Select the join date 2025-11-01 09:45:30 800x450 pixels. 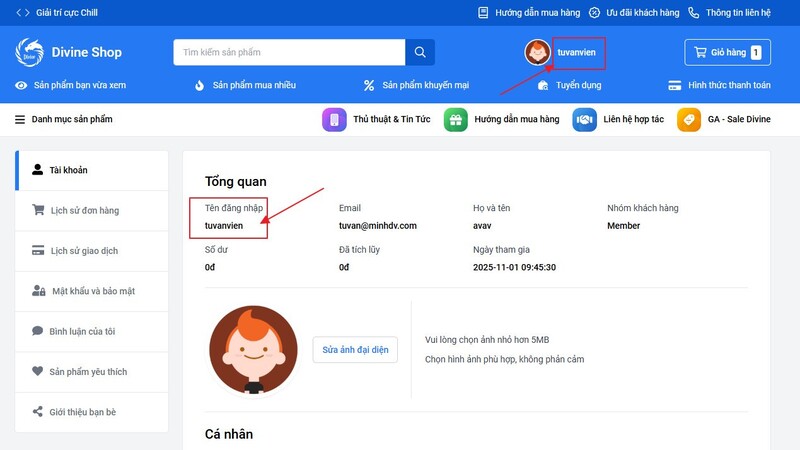[514, 267]
